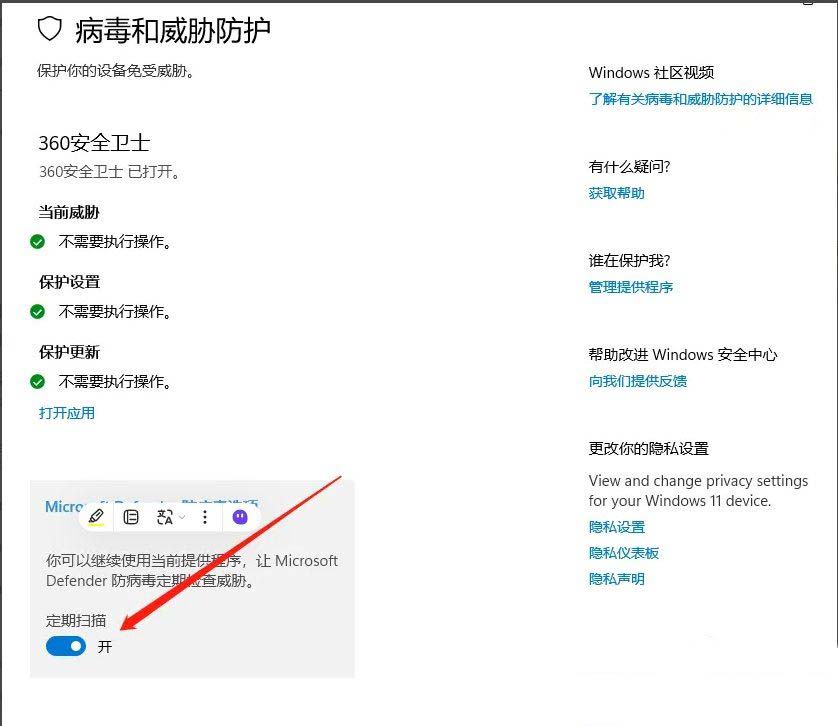This screenshot has height=726, width=838.
Task: Click the 360安全卫士 heading text
Action: 94,143
